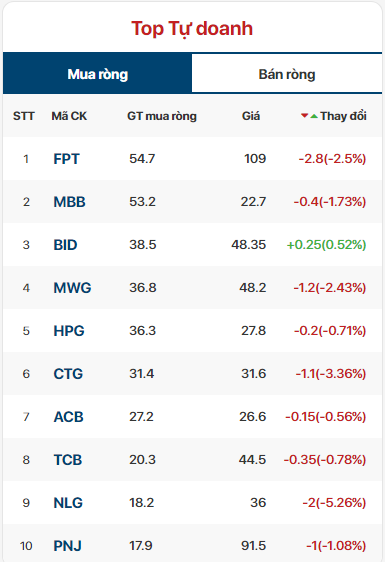Viewport: 385px width, 562px height.
Task: Click the GT mua ròng column header
Action: [x=162, y=116]
